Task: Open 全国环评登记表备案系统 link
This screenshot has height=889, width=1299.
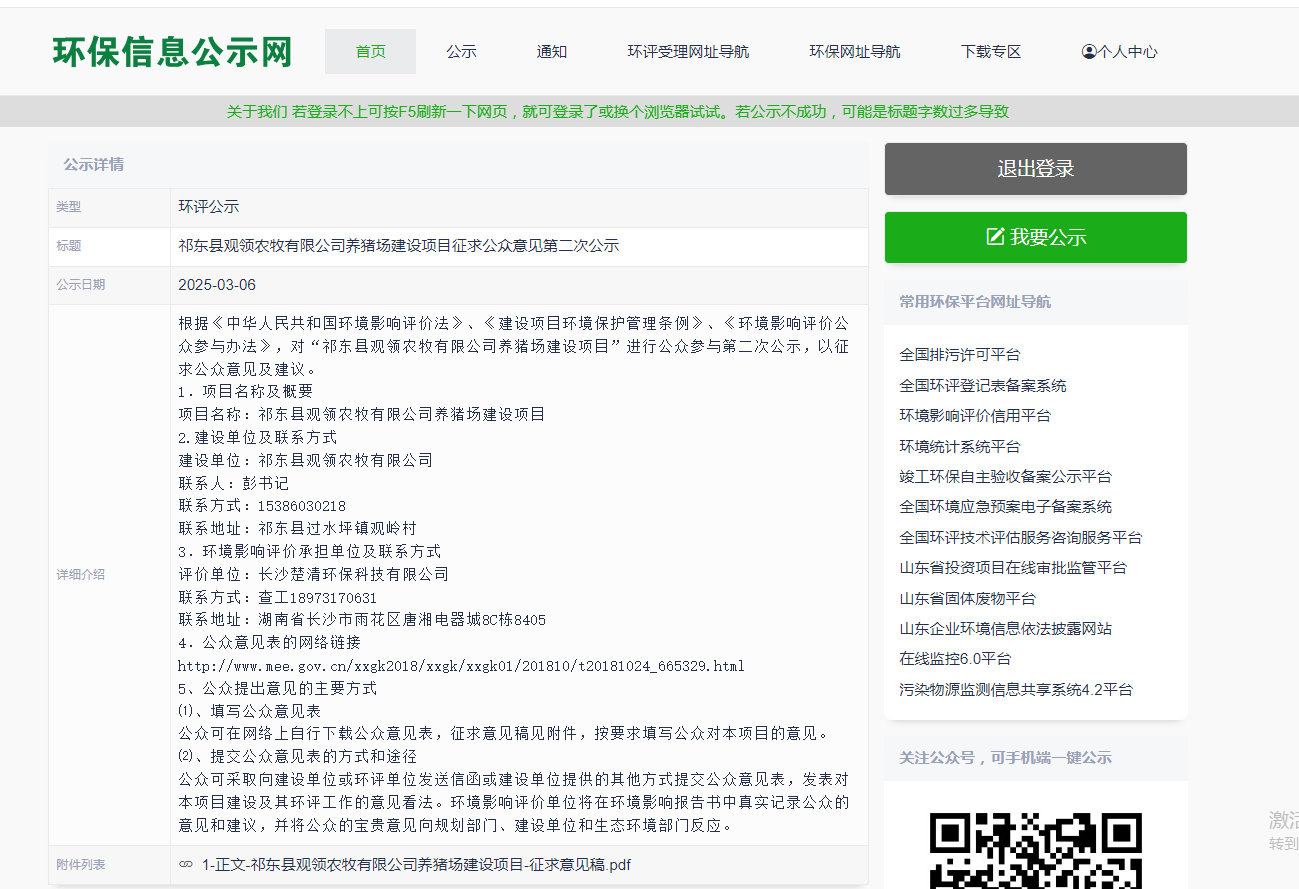Action: coord(982,386)
